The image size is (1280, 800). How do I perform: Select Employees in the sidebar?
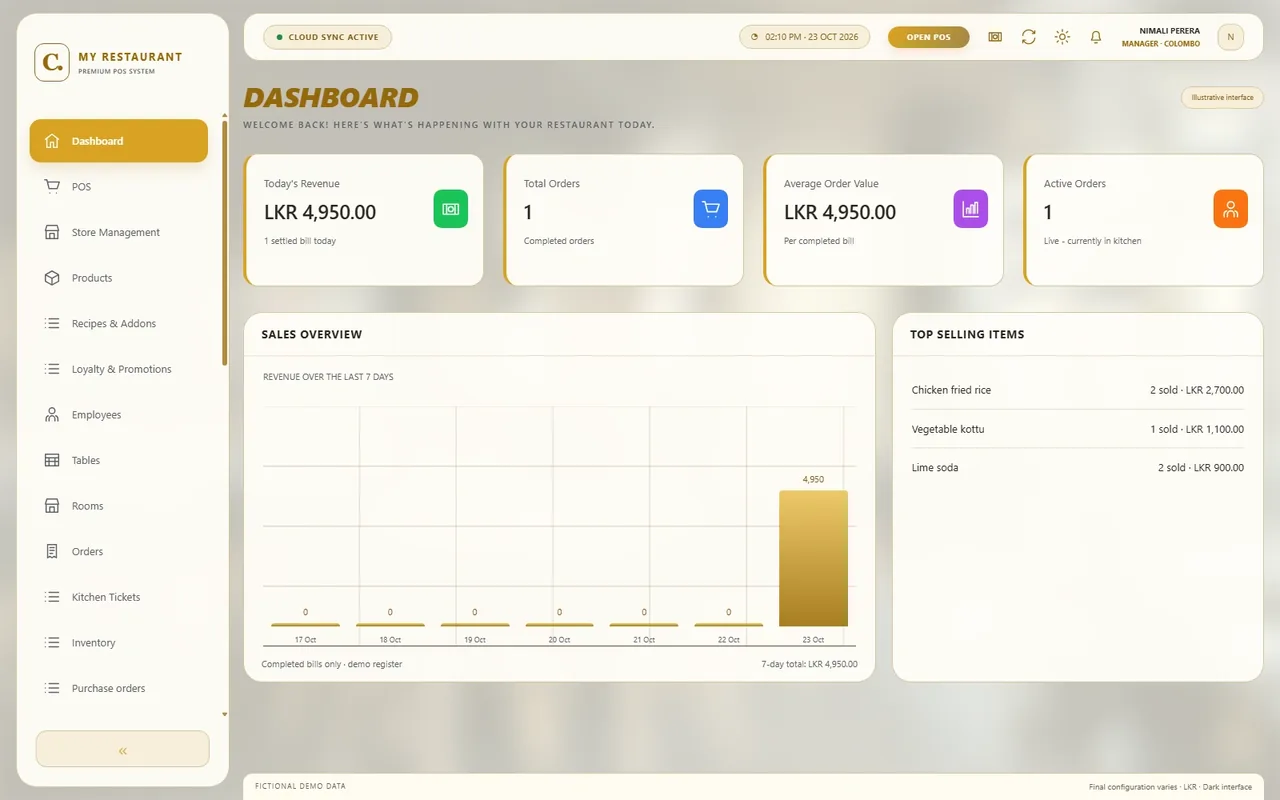point(119,415)
